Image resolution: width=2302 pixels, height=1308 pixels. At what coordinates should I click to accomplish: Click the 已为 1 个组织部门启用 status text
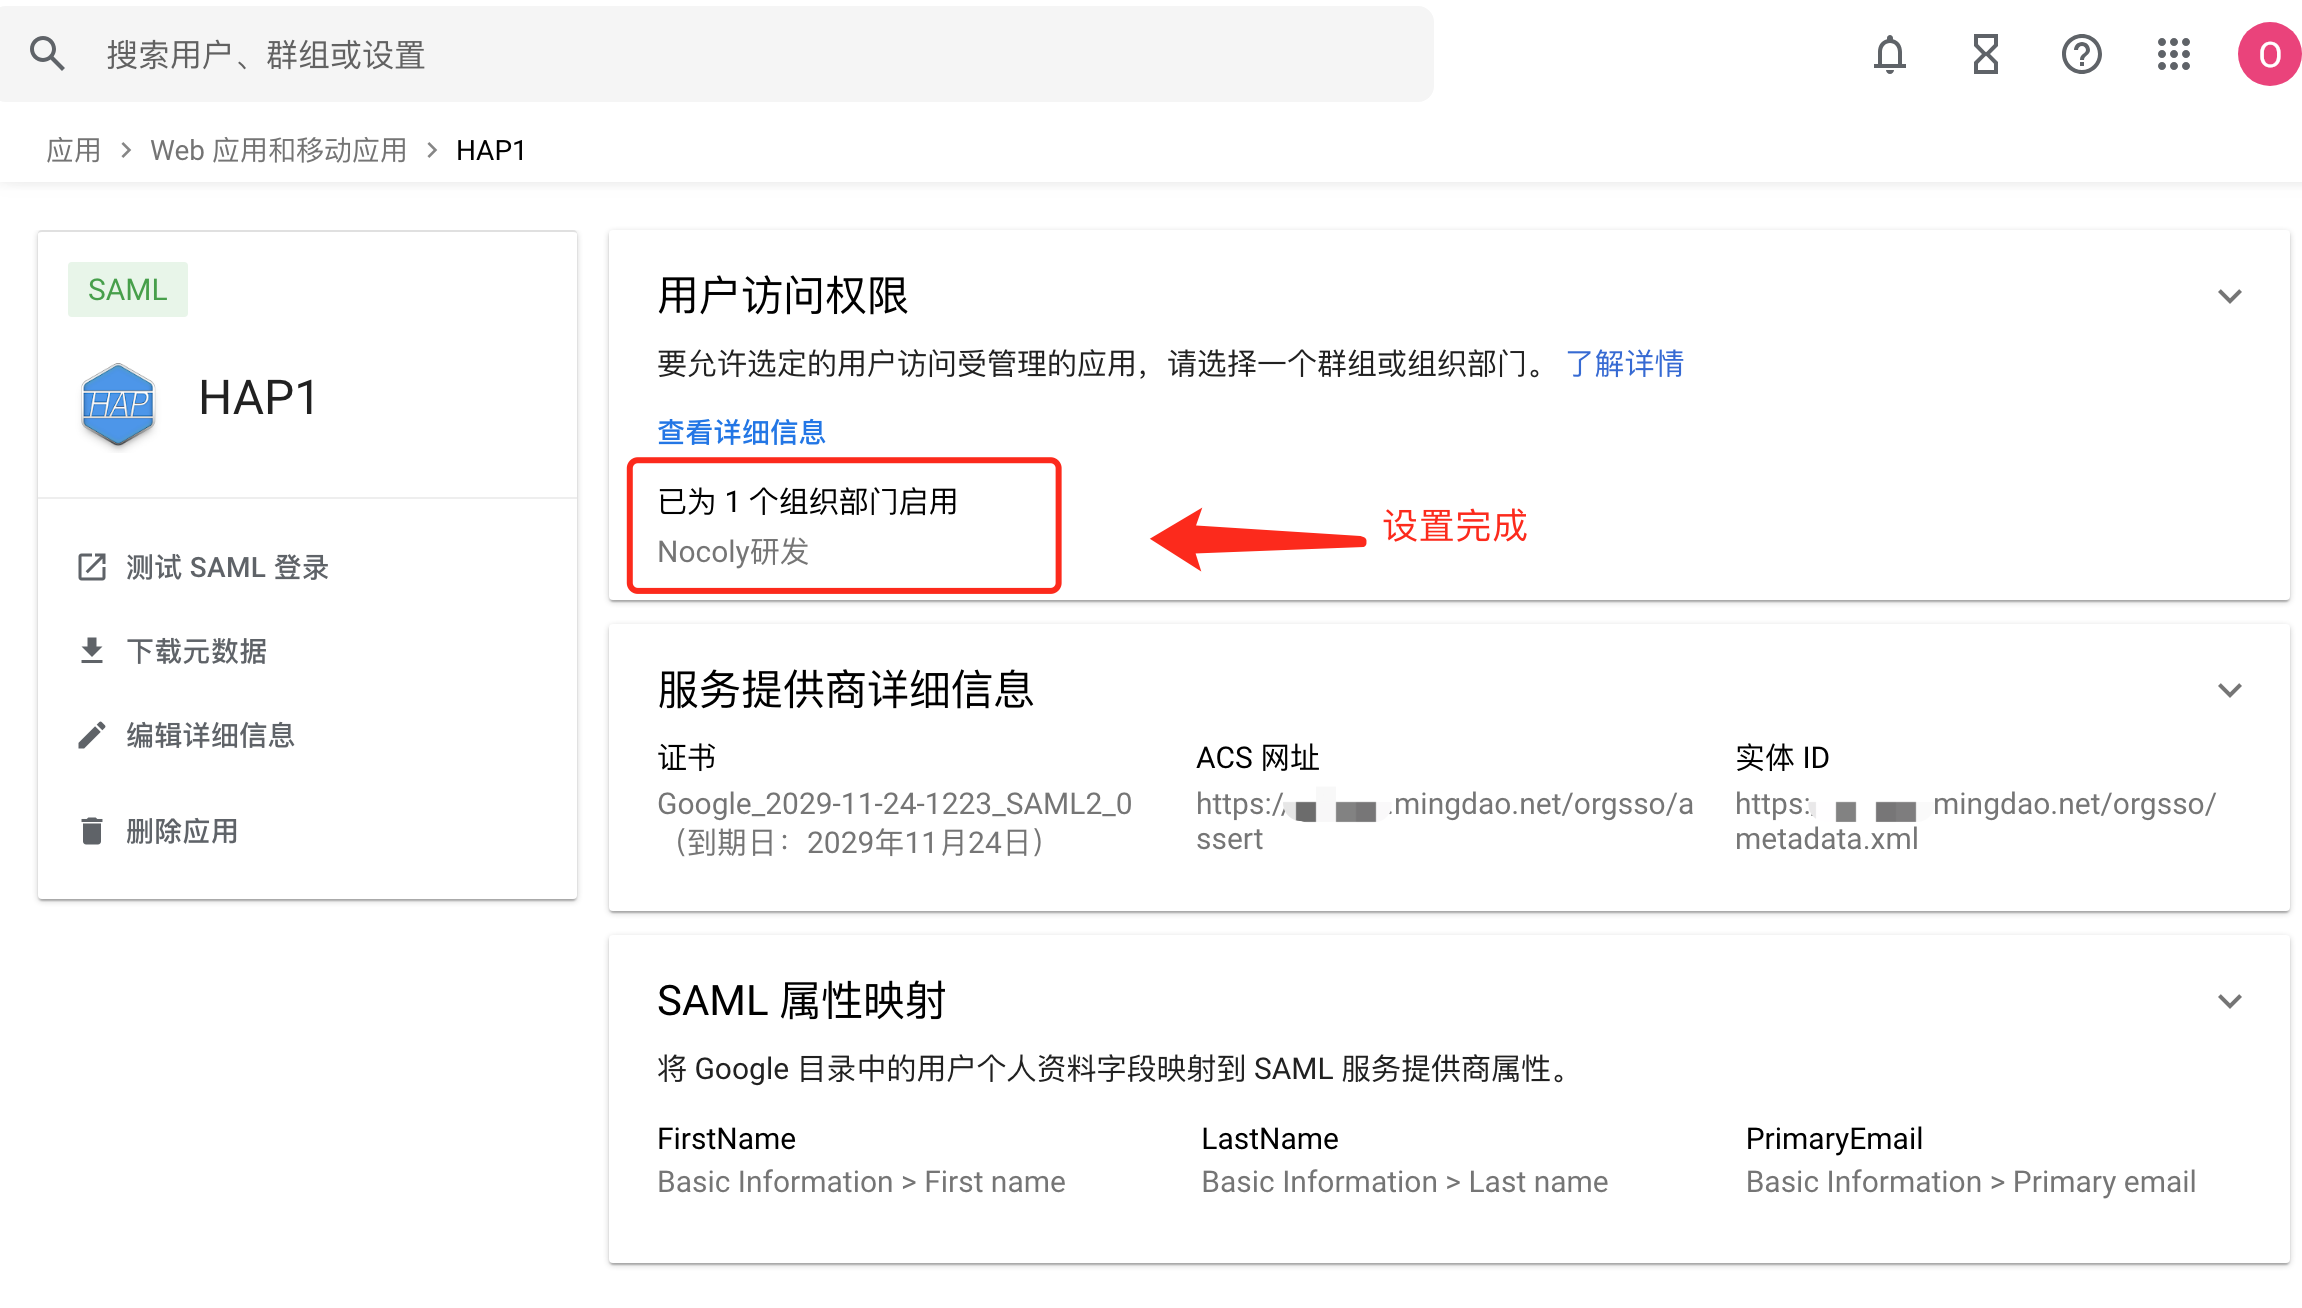[x=808, y=501]
